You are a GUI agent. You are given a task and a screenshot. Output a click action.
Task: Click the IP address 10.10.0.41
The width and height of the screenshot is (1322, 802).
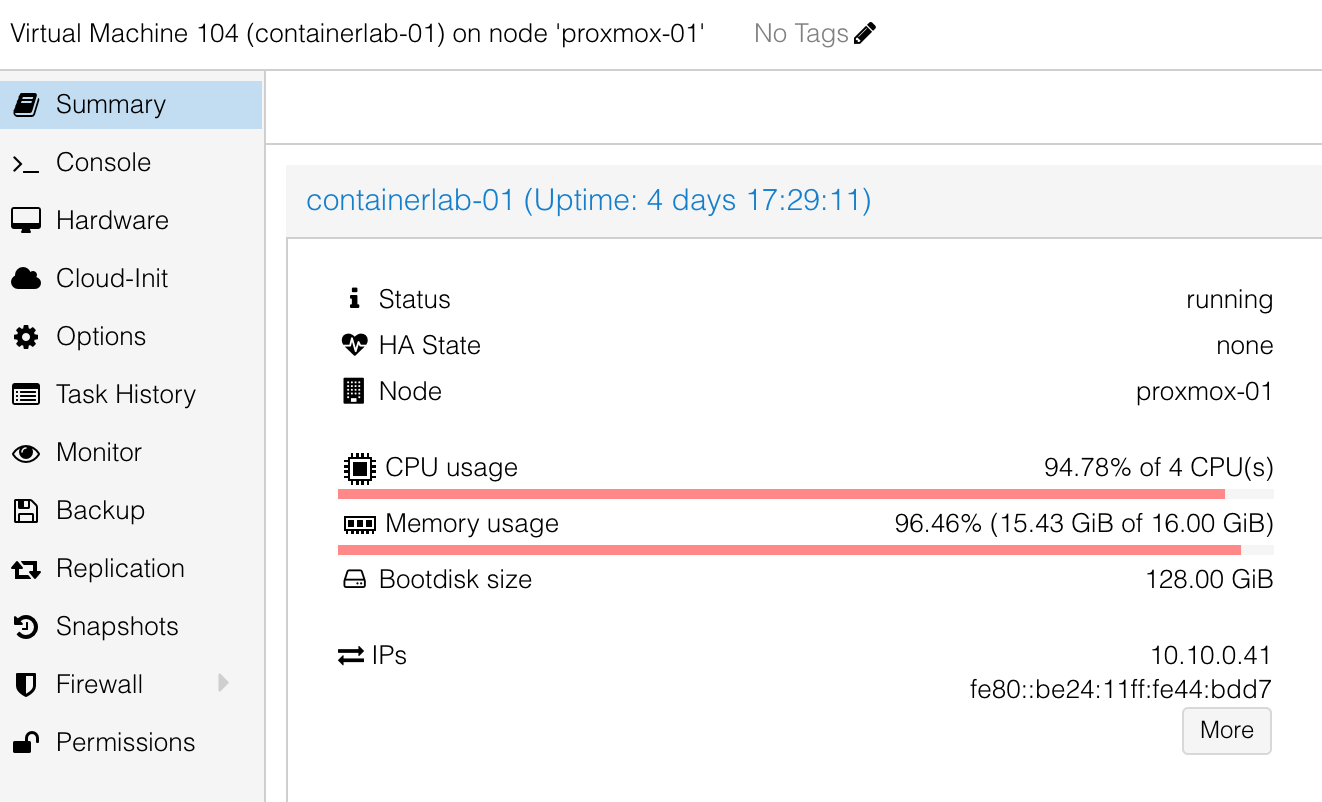[1210, 656]
